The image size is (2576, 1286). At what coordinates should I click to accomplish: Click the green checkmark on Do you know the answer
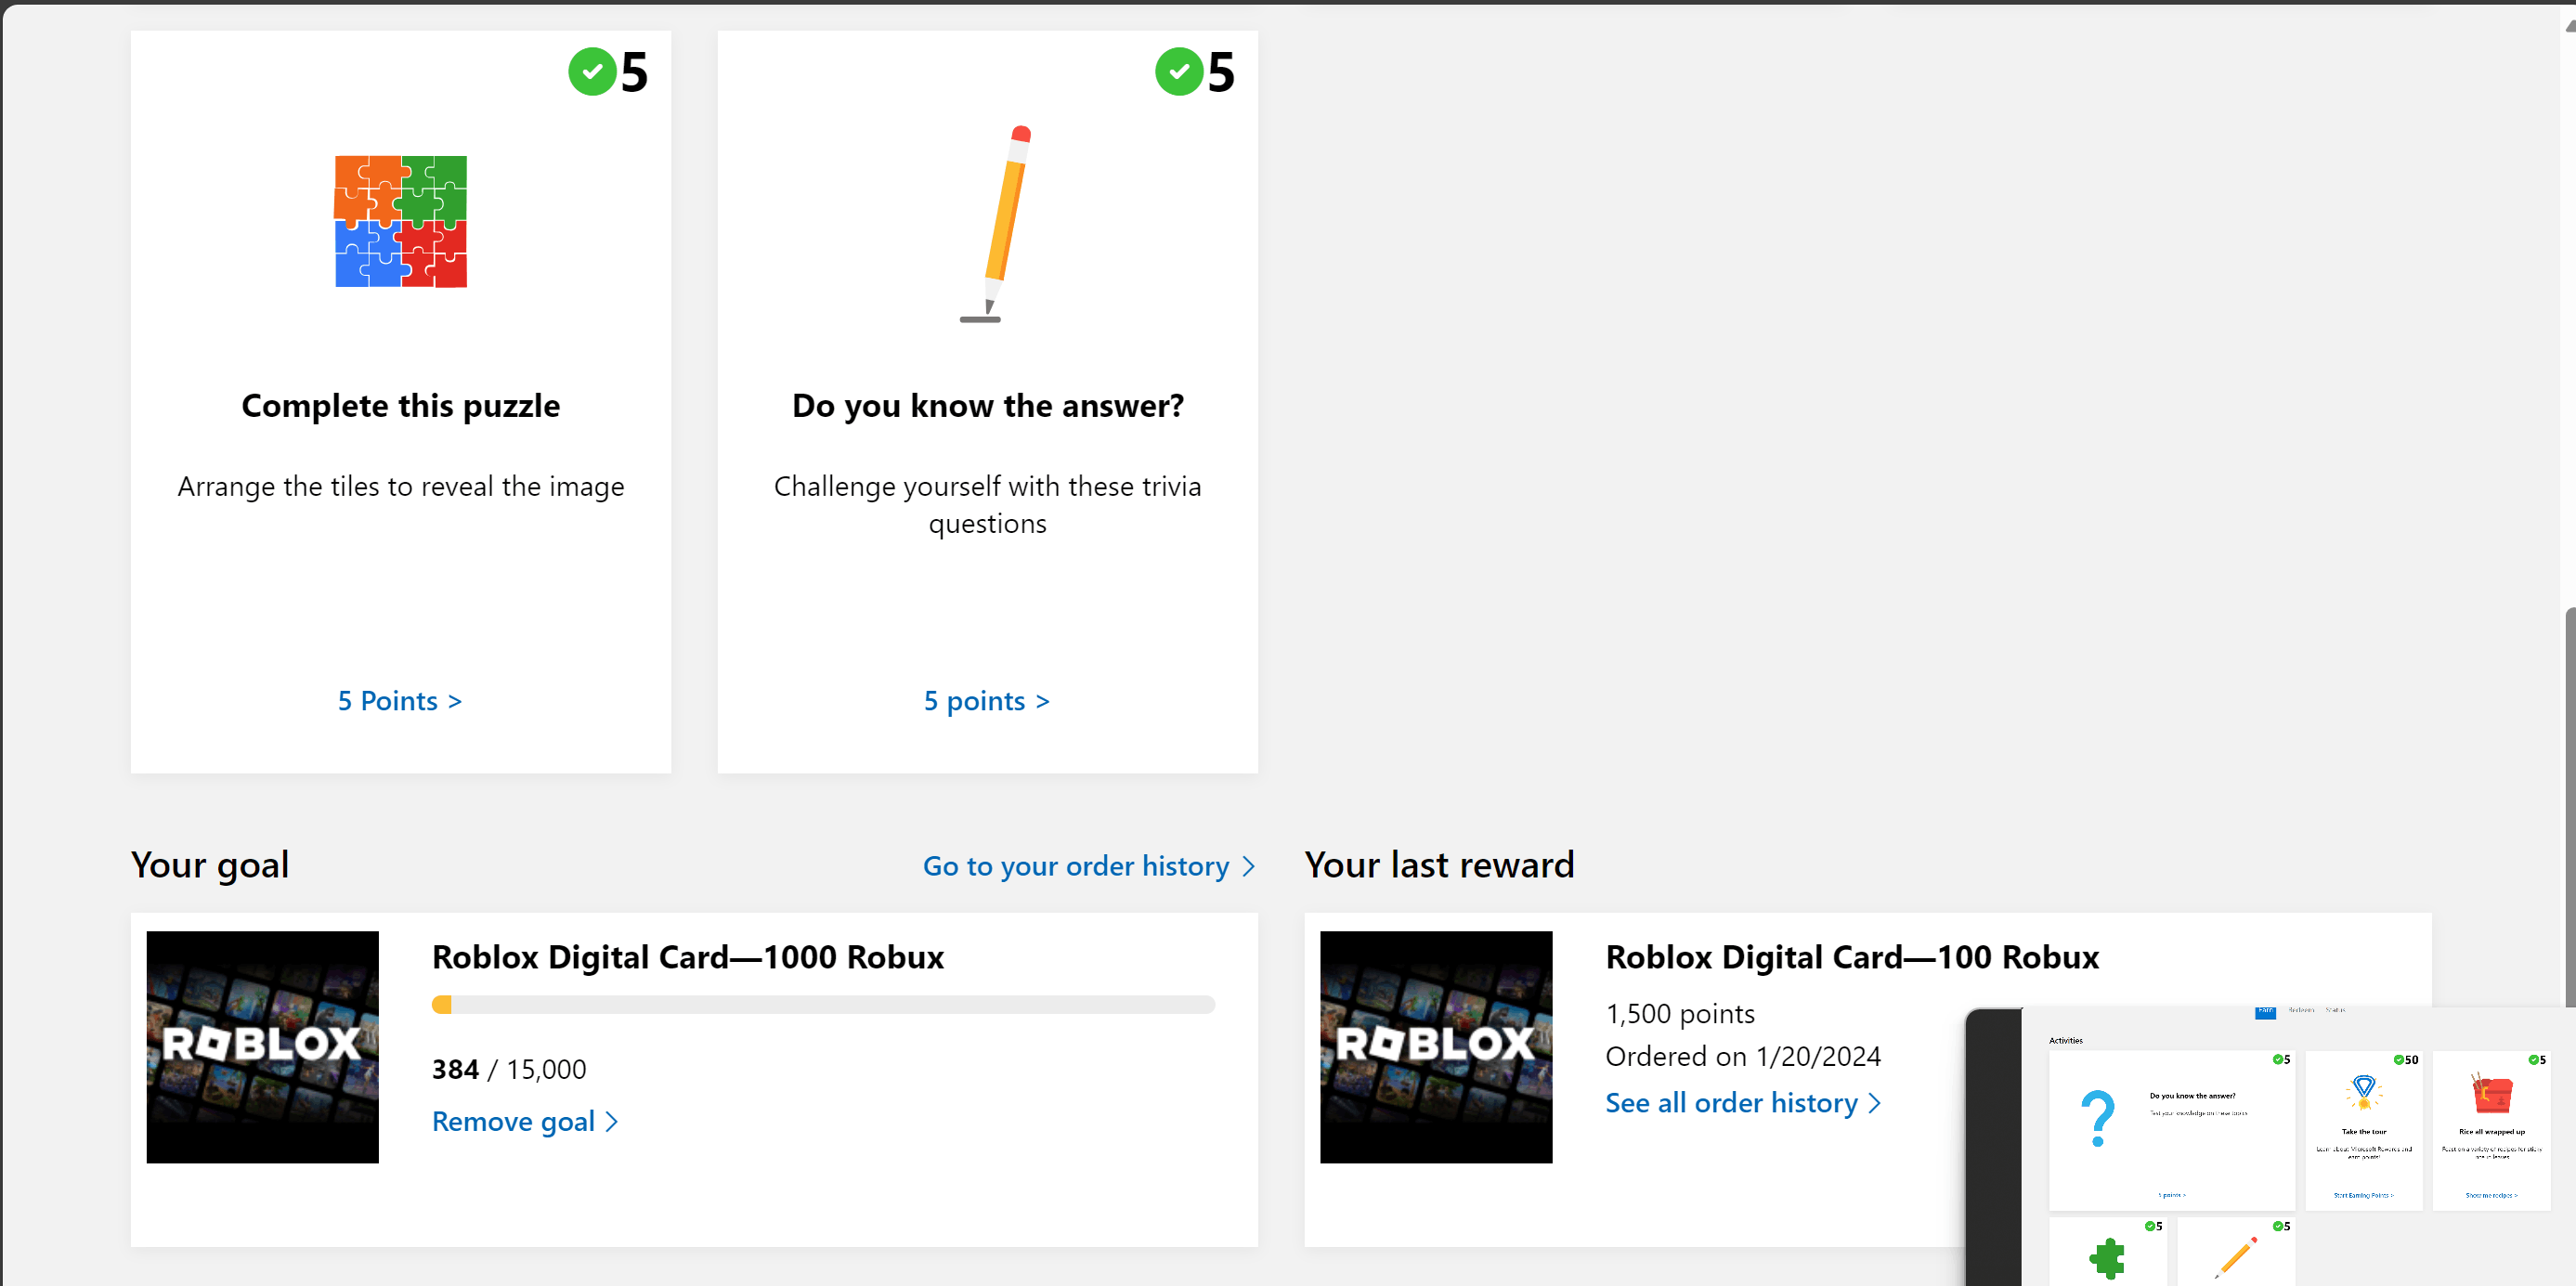pyautogui.click(x=1180, y=71)
